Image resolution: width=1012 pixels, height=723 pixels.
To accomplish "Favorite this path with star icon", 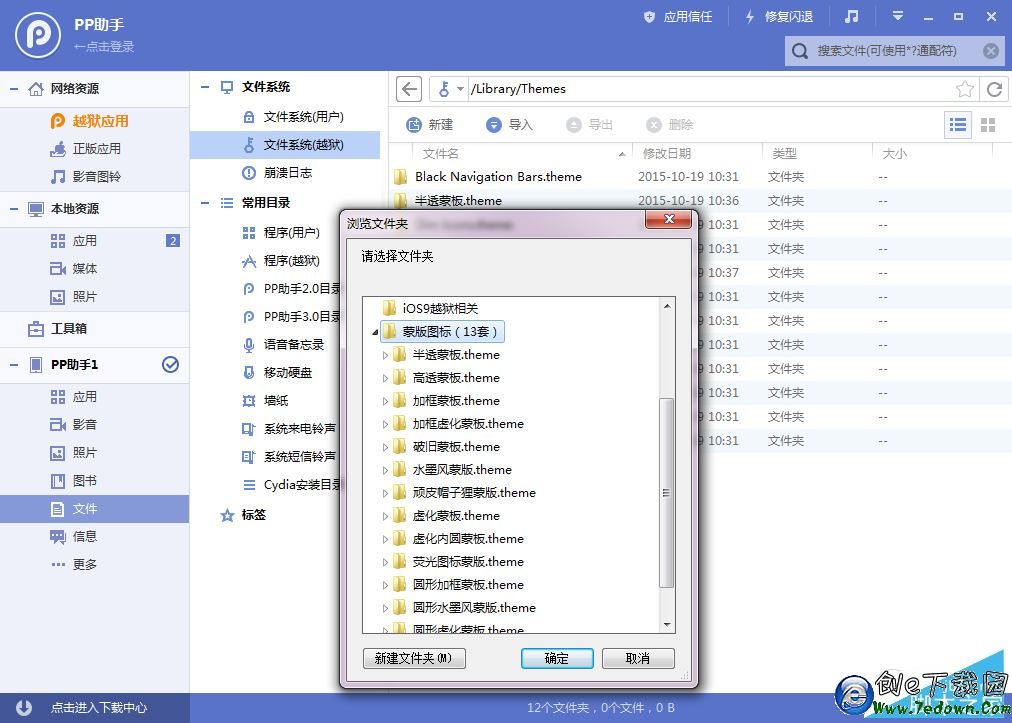I will coord(965,89).
